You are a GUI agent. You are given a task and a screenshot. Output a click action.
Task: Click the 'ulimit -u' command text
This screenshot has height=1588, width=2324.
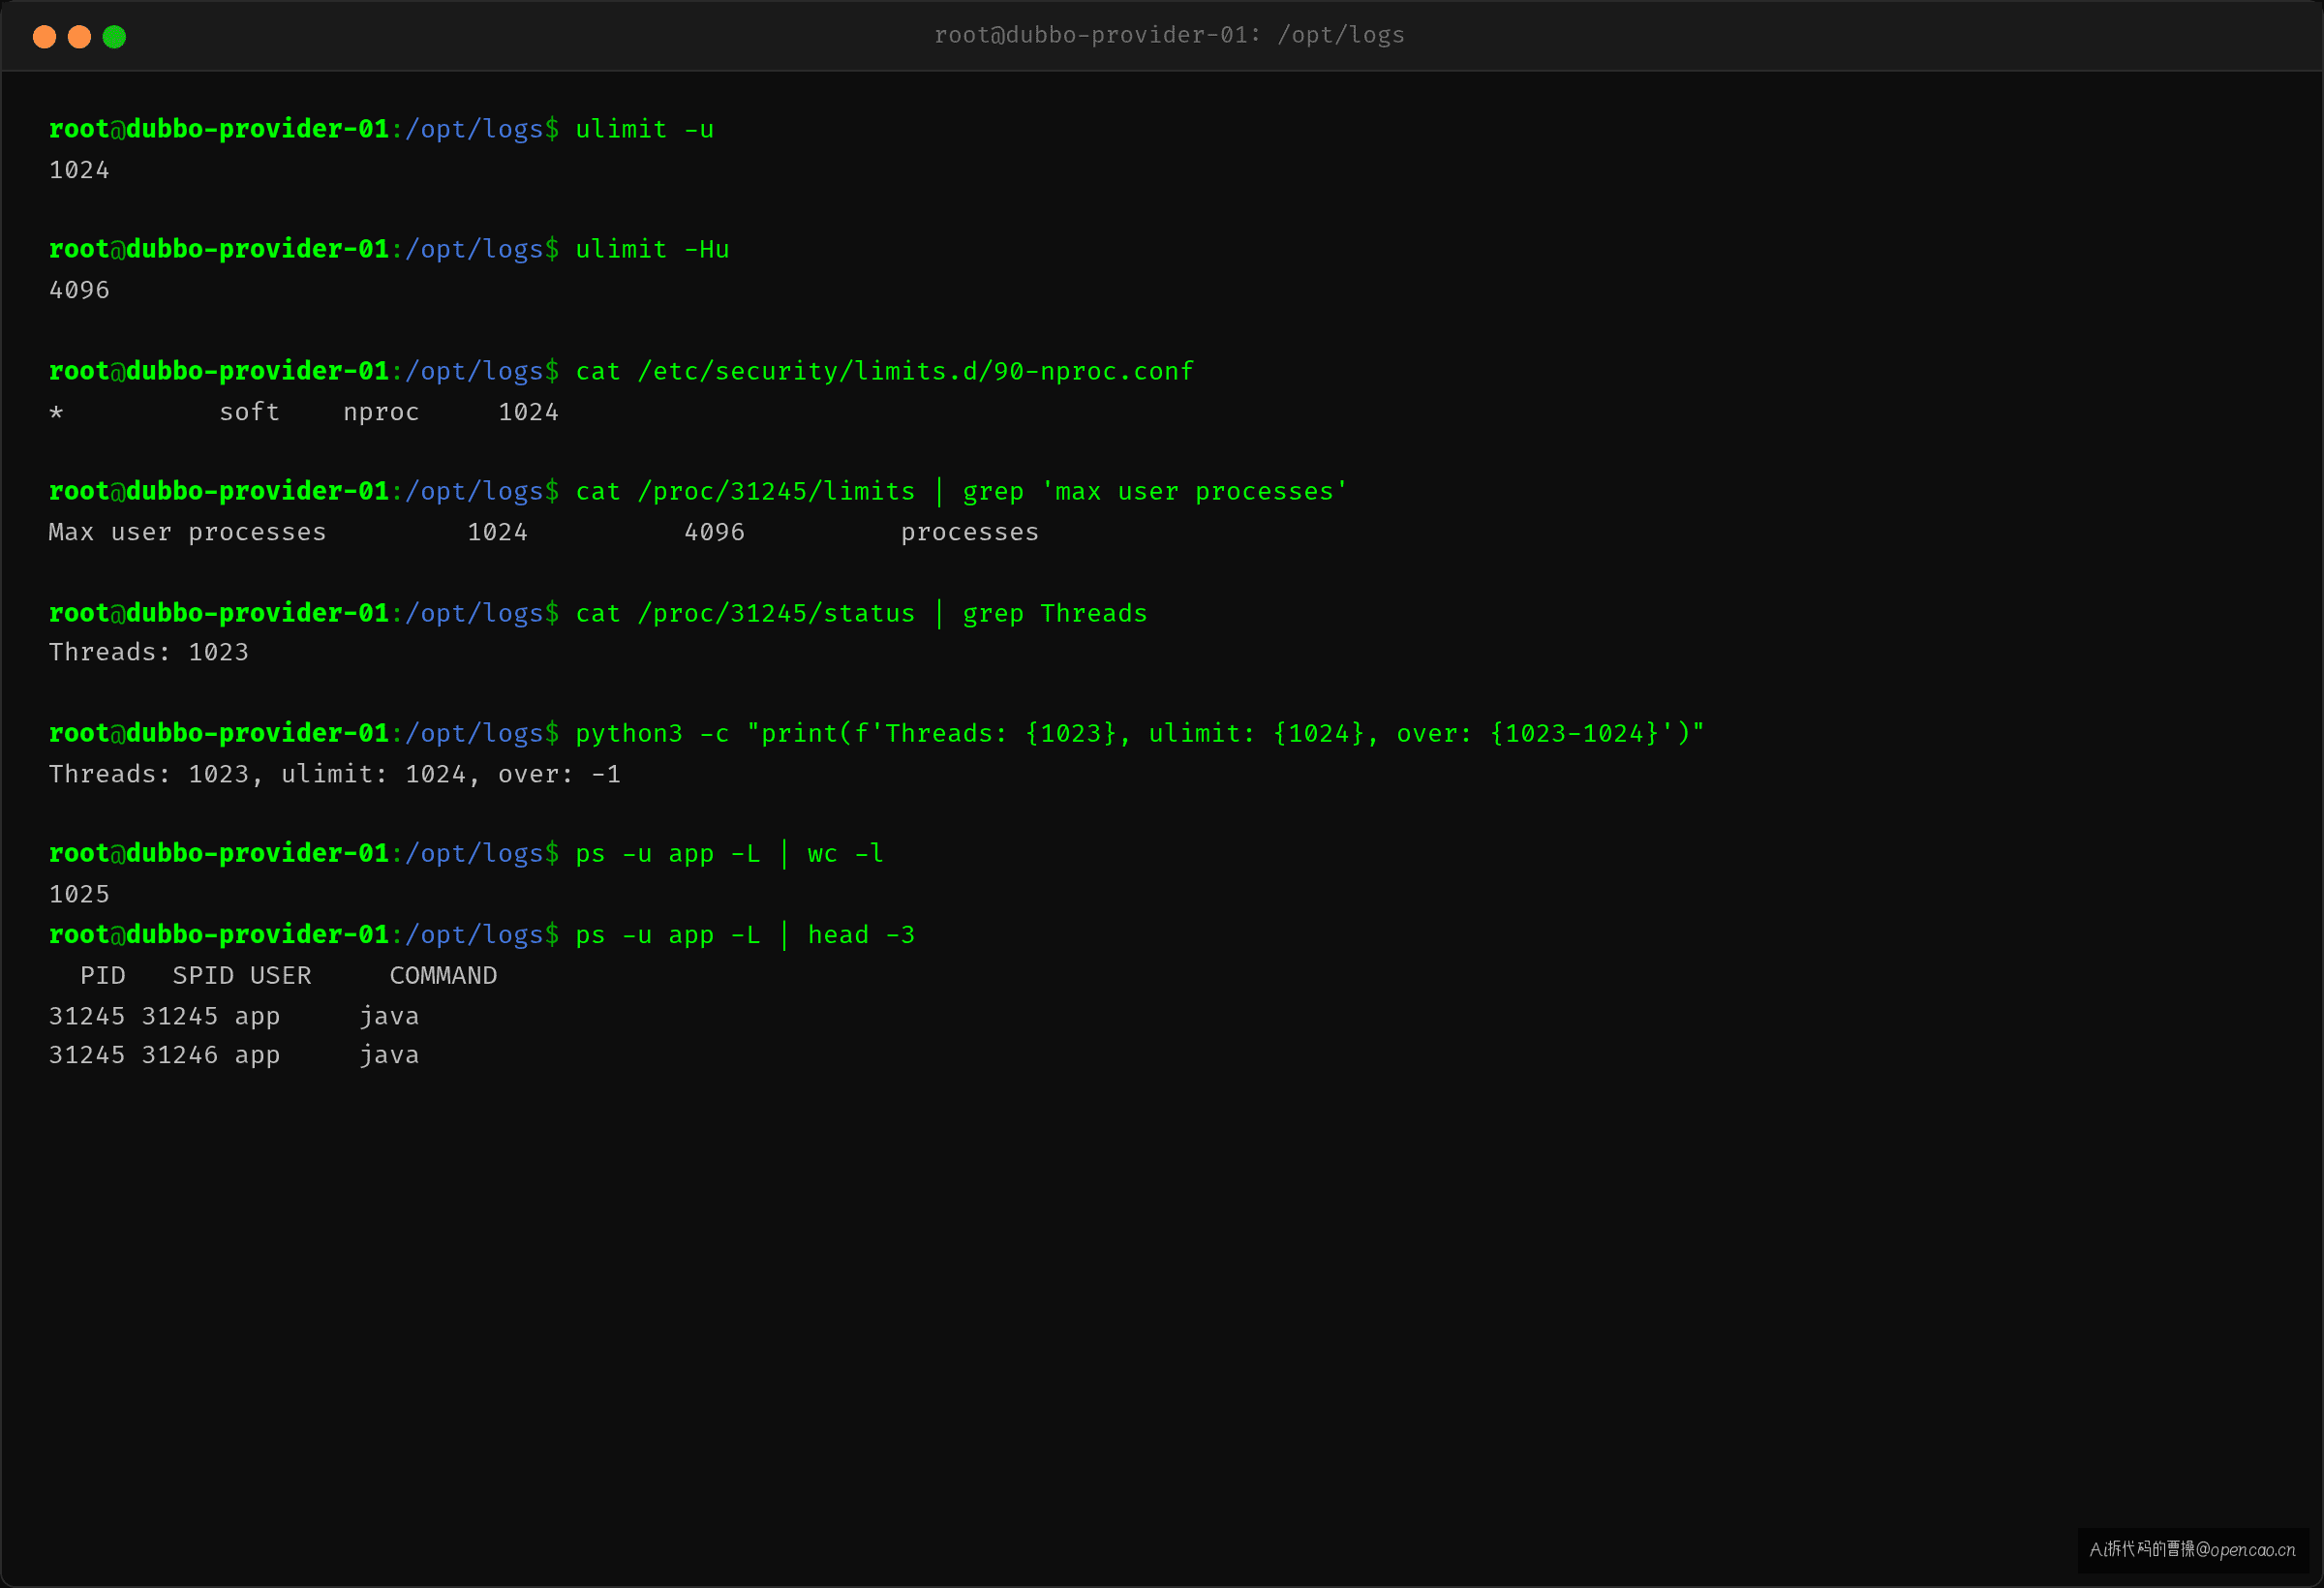[644, 129]
